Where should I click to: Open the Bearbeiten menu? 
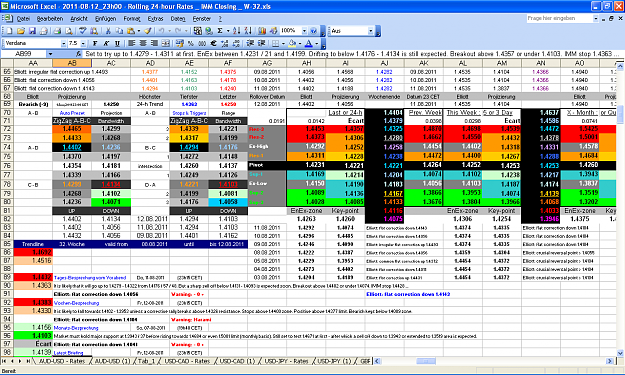(x=50, y=19)
